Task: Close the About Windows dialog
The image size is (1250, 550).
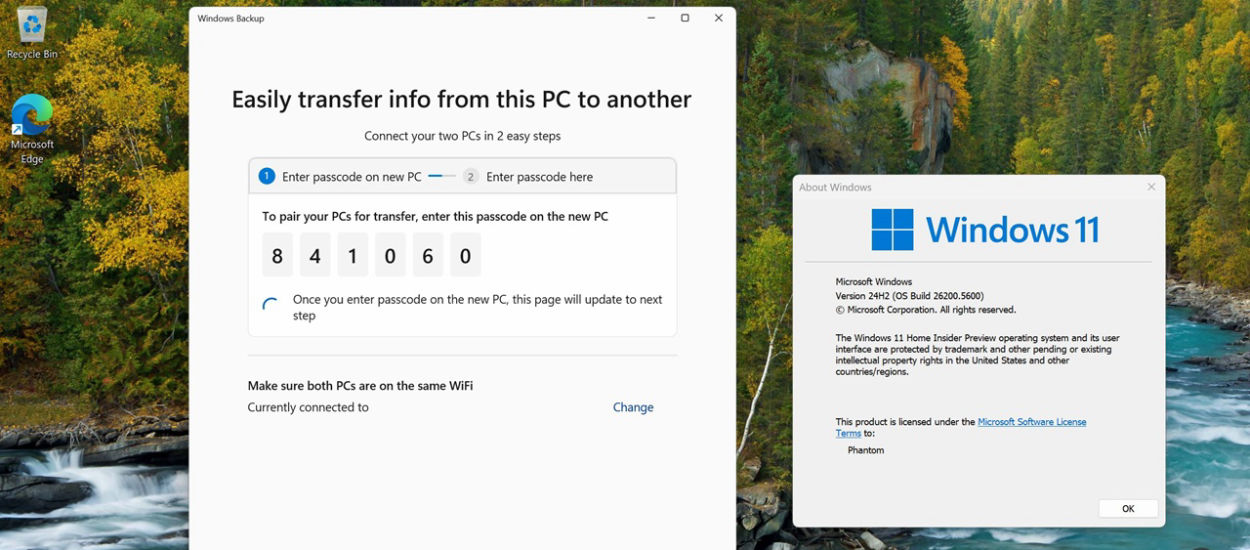Action: (1151, 187)
